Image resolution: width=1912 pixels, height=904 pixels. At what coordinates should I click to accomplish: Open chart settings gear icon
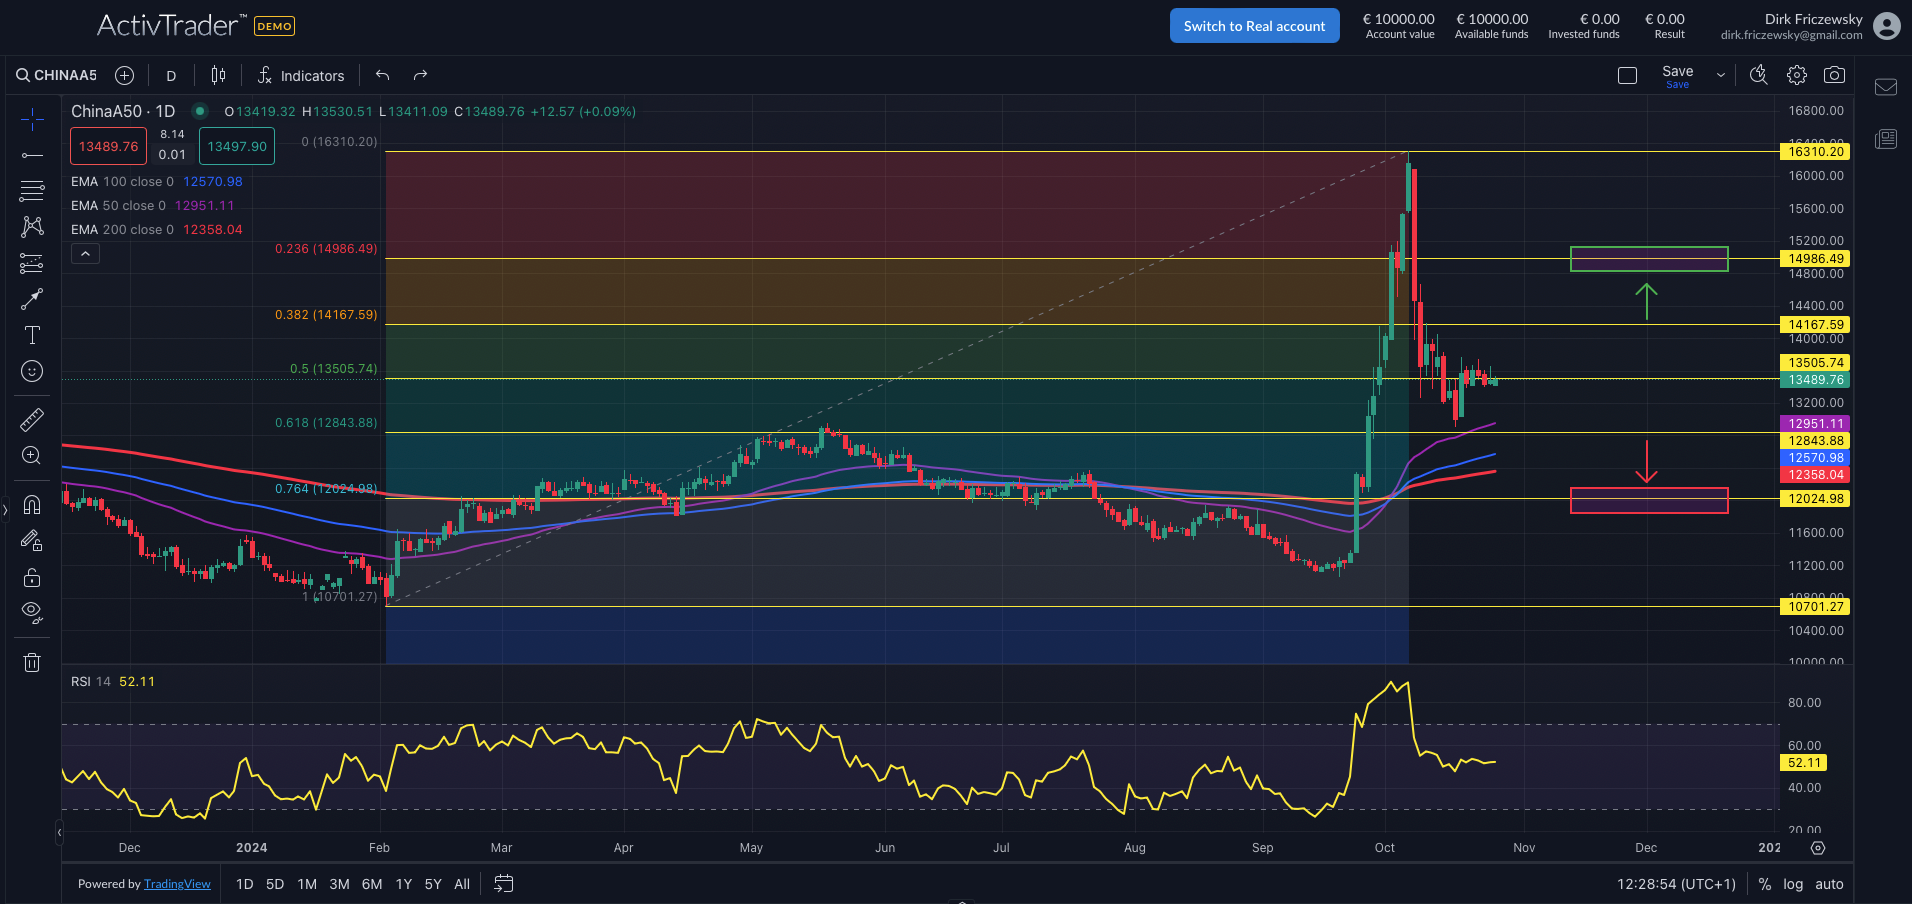click(1797, 75)
